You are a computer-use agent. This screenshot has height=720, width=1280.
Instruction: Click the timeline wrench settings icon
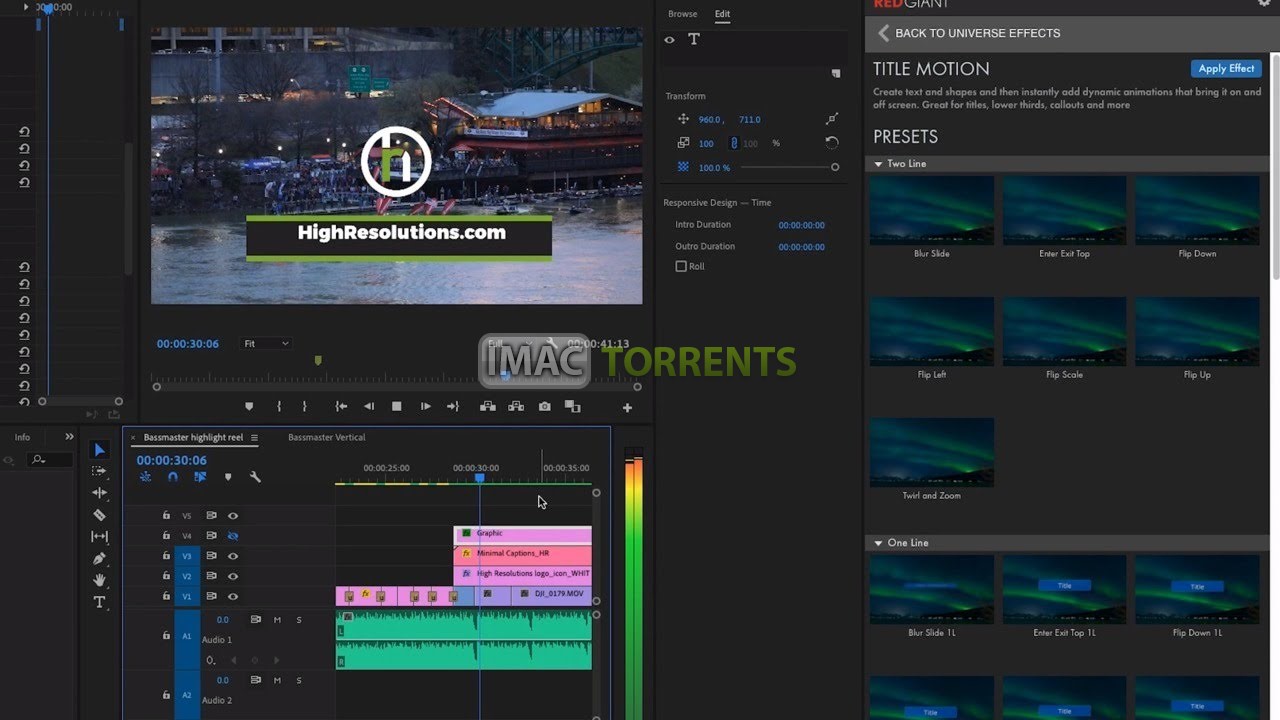[255, 477]
